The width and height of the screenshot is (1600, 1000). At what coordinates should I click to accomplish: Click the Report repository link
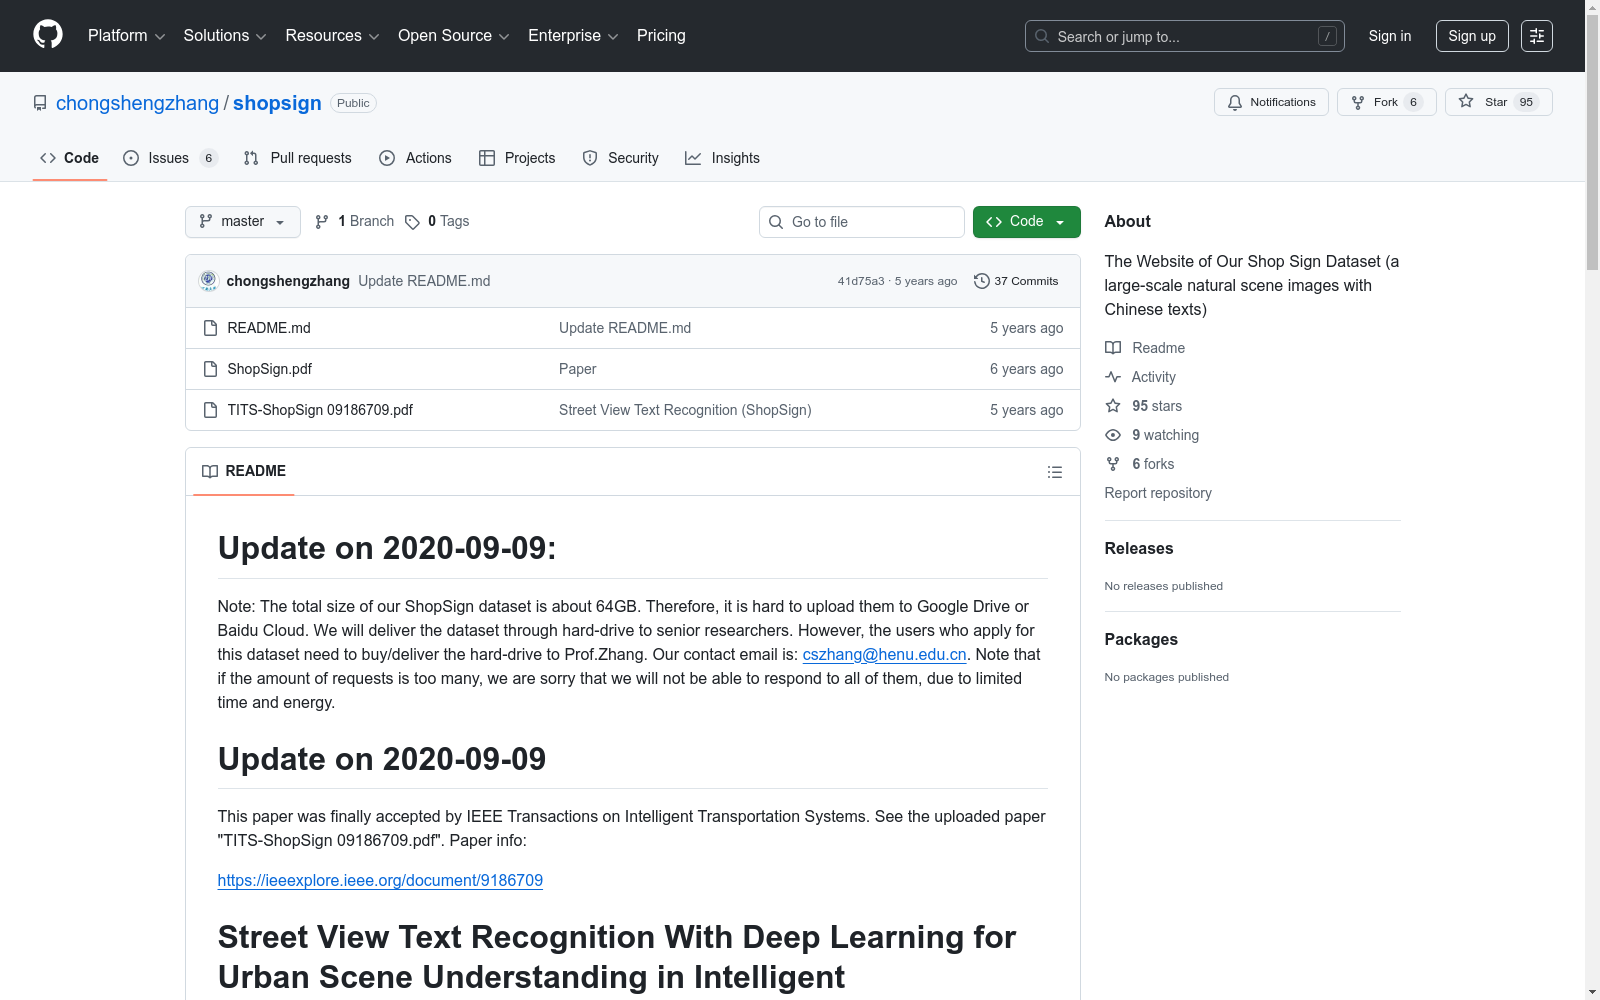click(x=1158, y=493)
